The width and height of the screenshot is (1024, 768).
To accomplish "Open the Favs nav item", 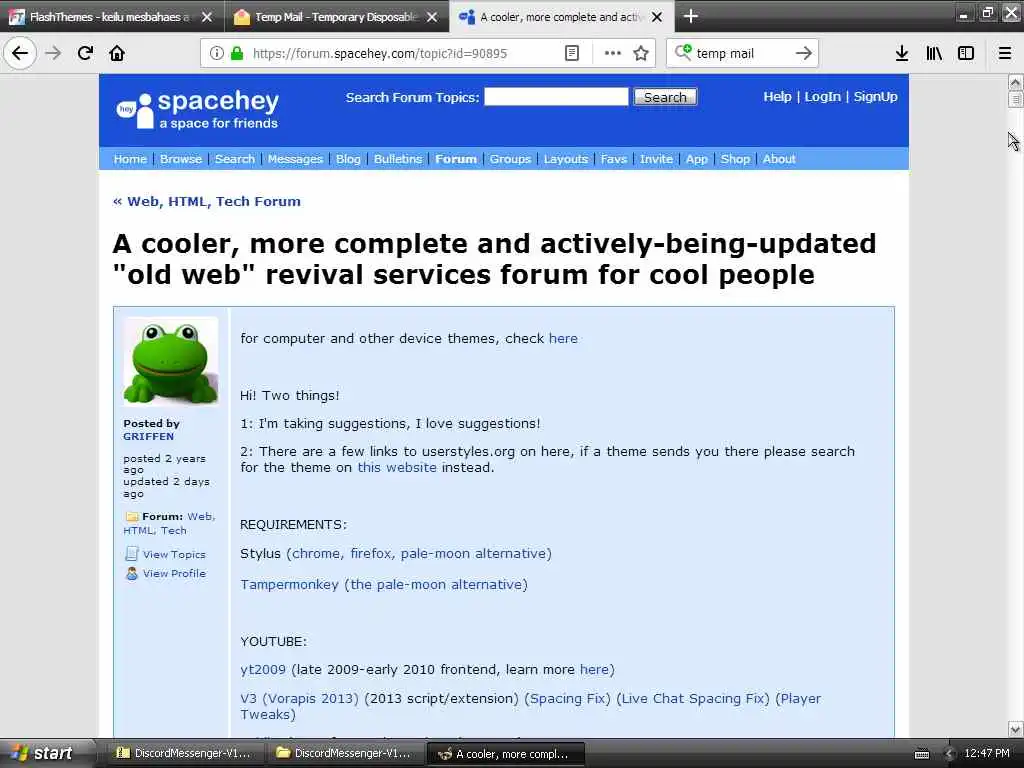I will click(x=613, y=159).
